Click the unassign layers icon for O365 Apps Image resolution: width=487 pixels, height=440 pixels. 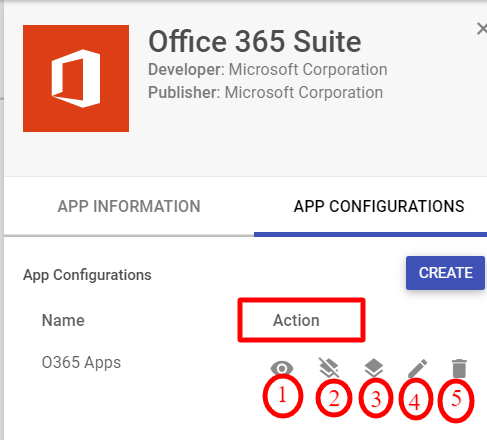329,368
